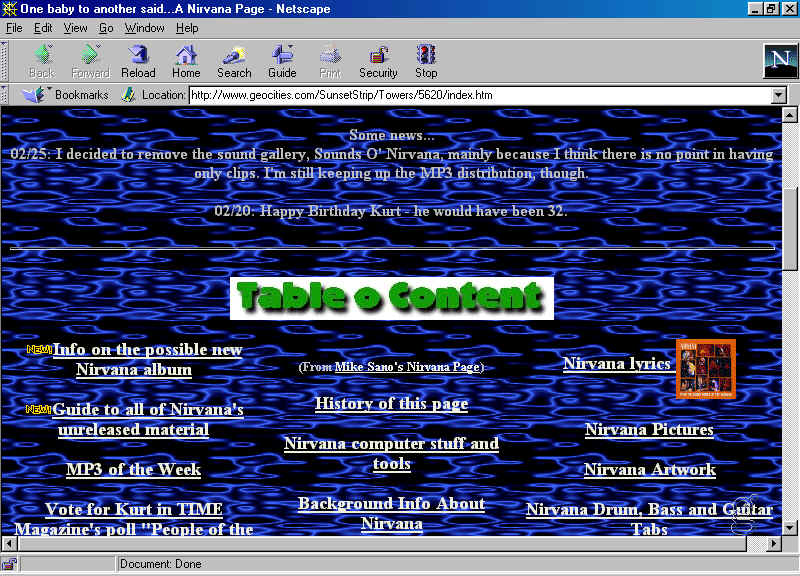Click the 'Happy Birthday Kurt' news line
The height and width of the screenshot is (576, 800).
[391, 211]
